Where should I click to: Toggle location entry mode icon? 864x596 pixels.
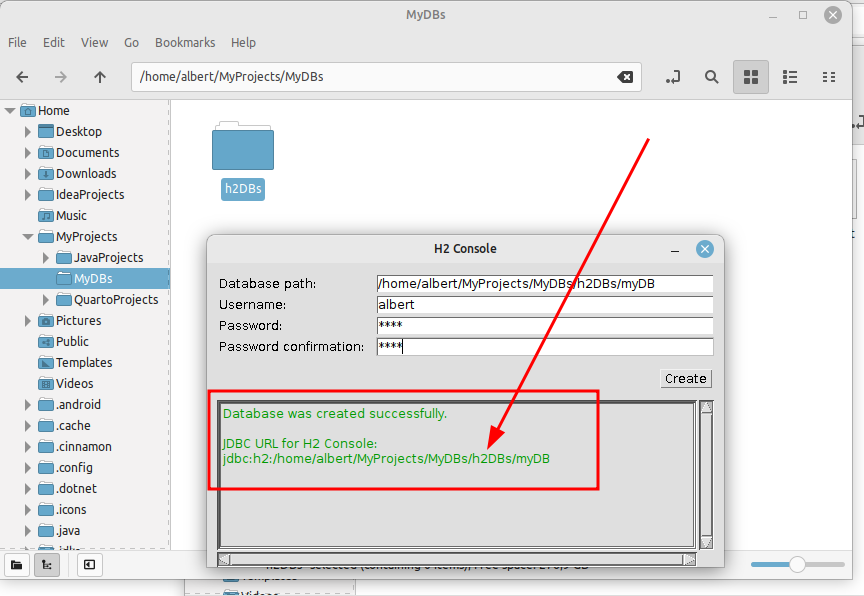coord(673,77)
